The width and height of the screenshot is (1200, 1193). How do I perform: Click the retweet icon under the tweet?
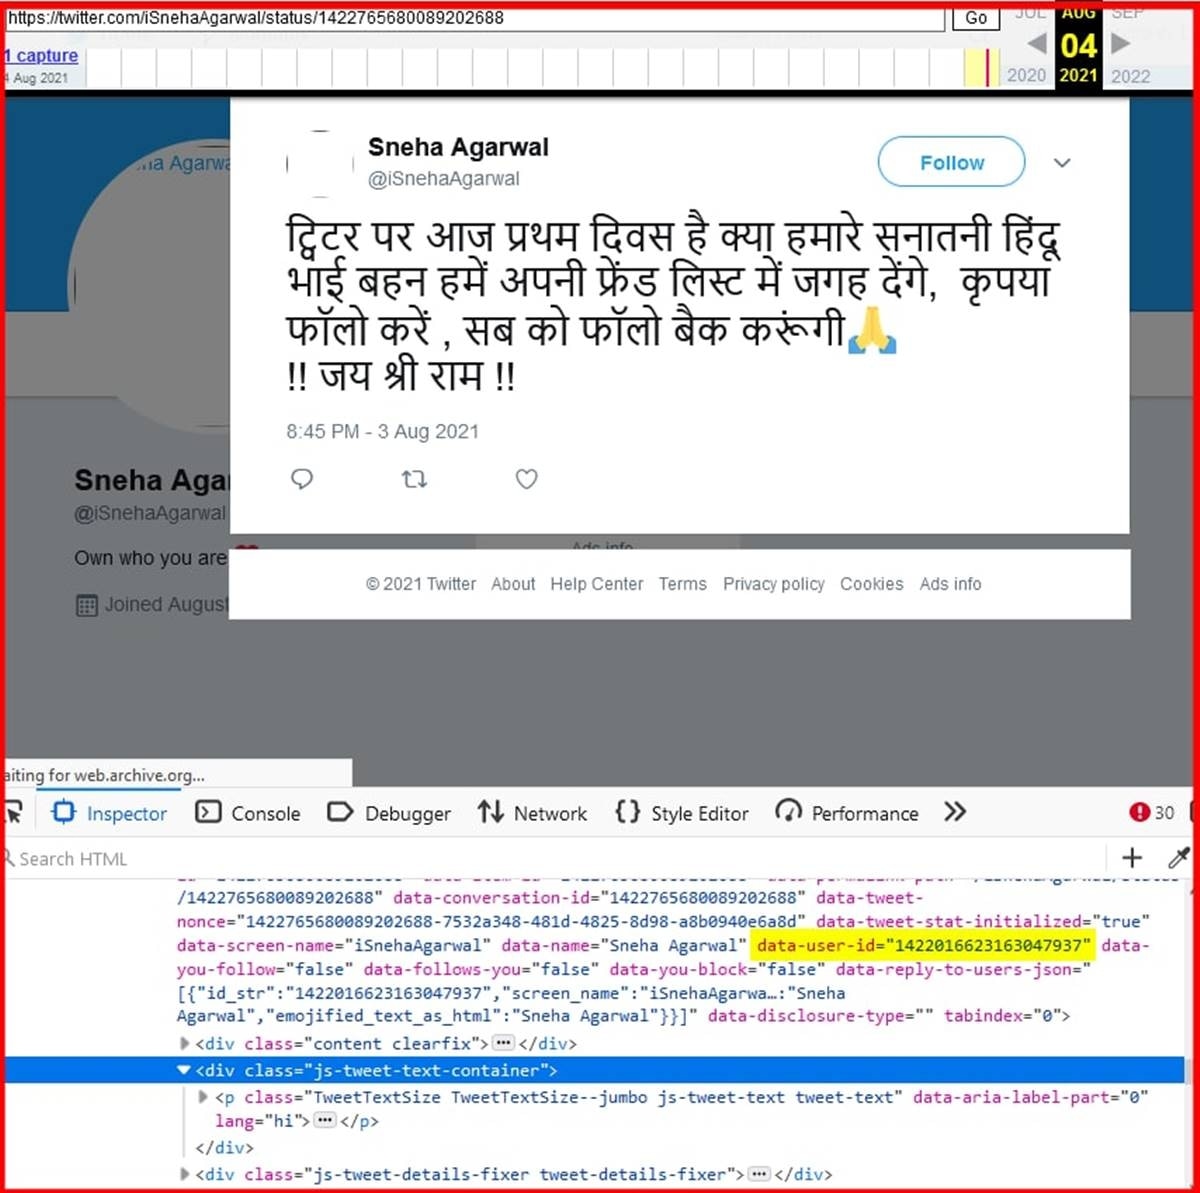pyautogui.click(x=414, y=479)
